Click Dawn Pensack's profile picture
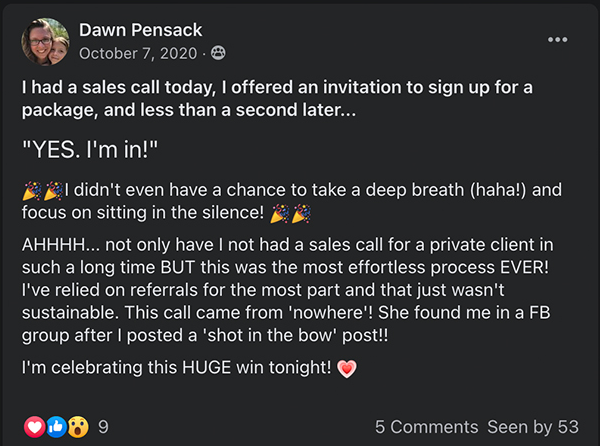This screenshot has height=446, width=600. click(x=46, y=41)
